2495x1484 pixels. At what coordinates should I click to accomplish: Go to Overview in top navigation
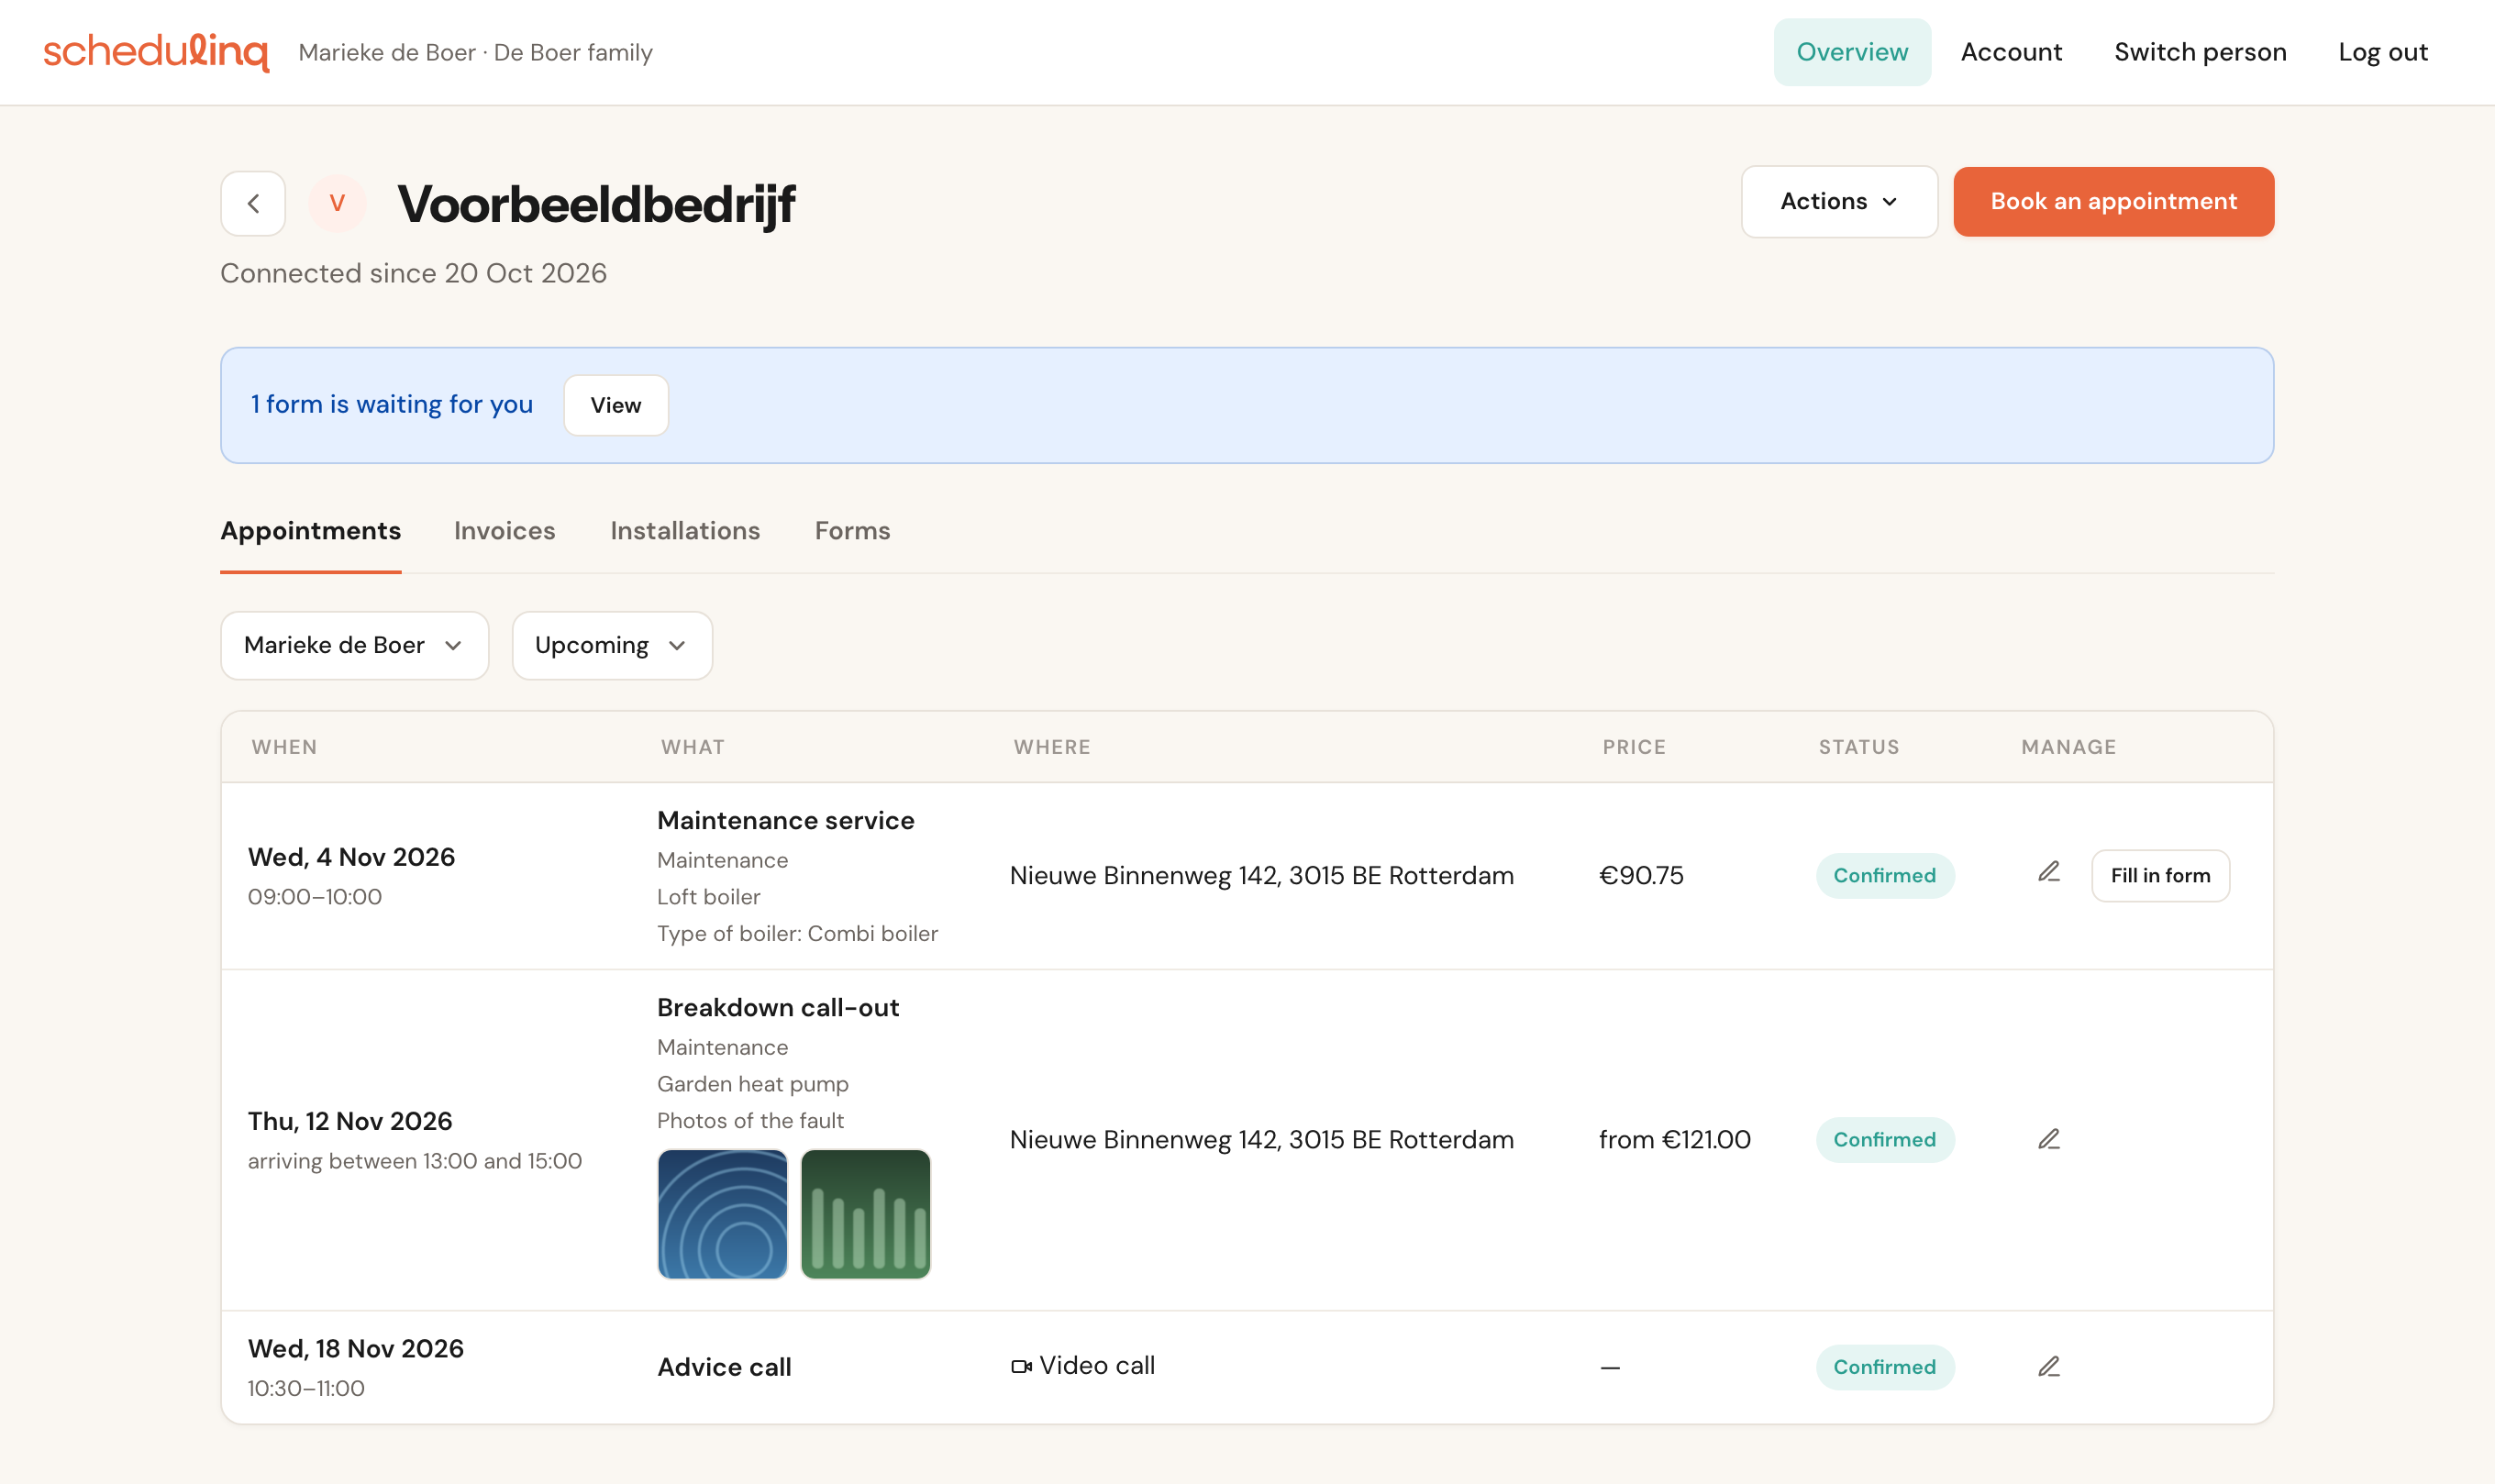click(x=1852, y=52)
